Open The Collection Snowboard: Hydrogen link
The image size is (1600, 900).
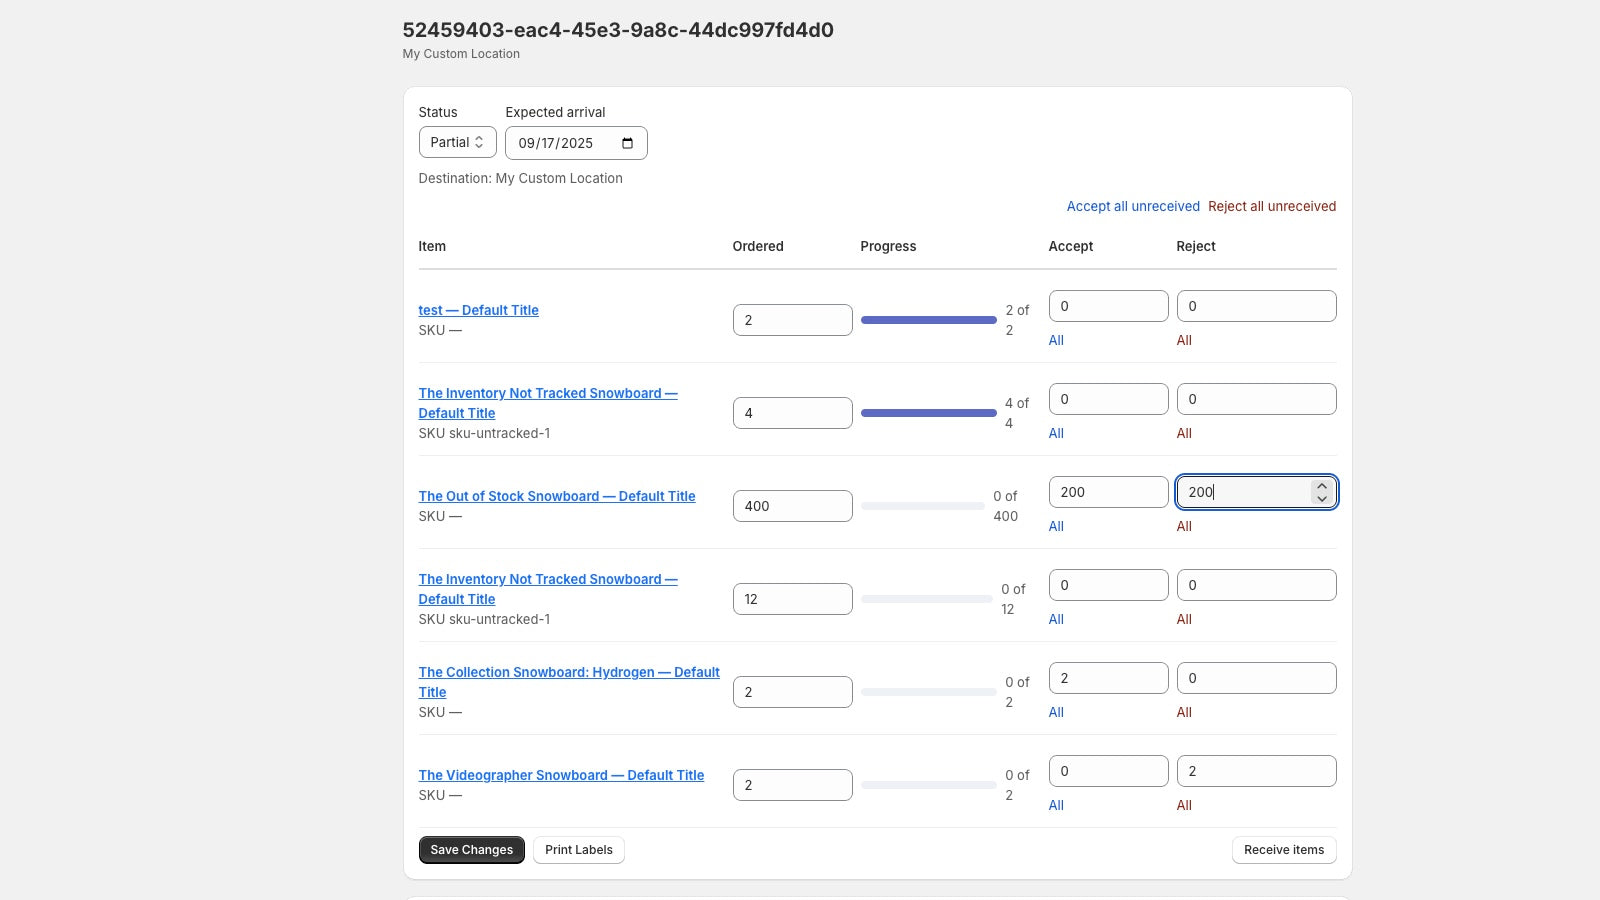568,672
